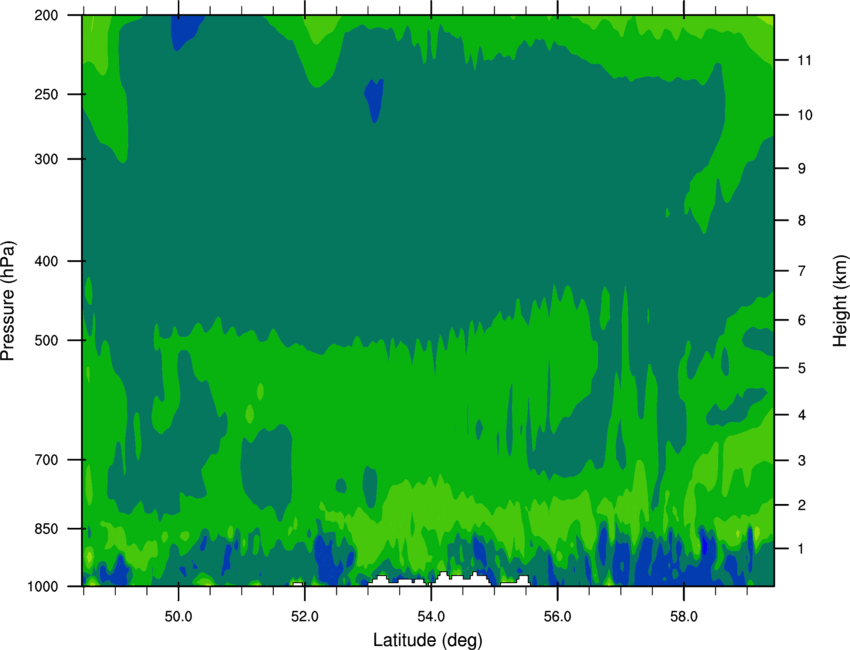The image size is (850, 650).
Task: Click the 7 km height tick label
Action: click(801, 271)
